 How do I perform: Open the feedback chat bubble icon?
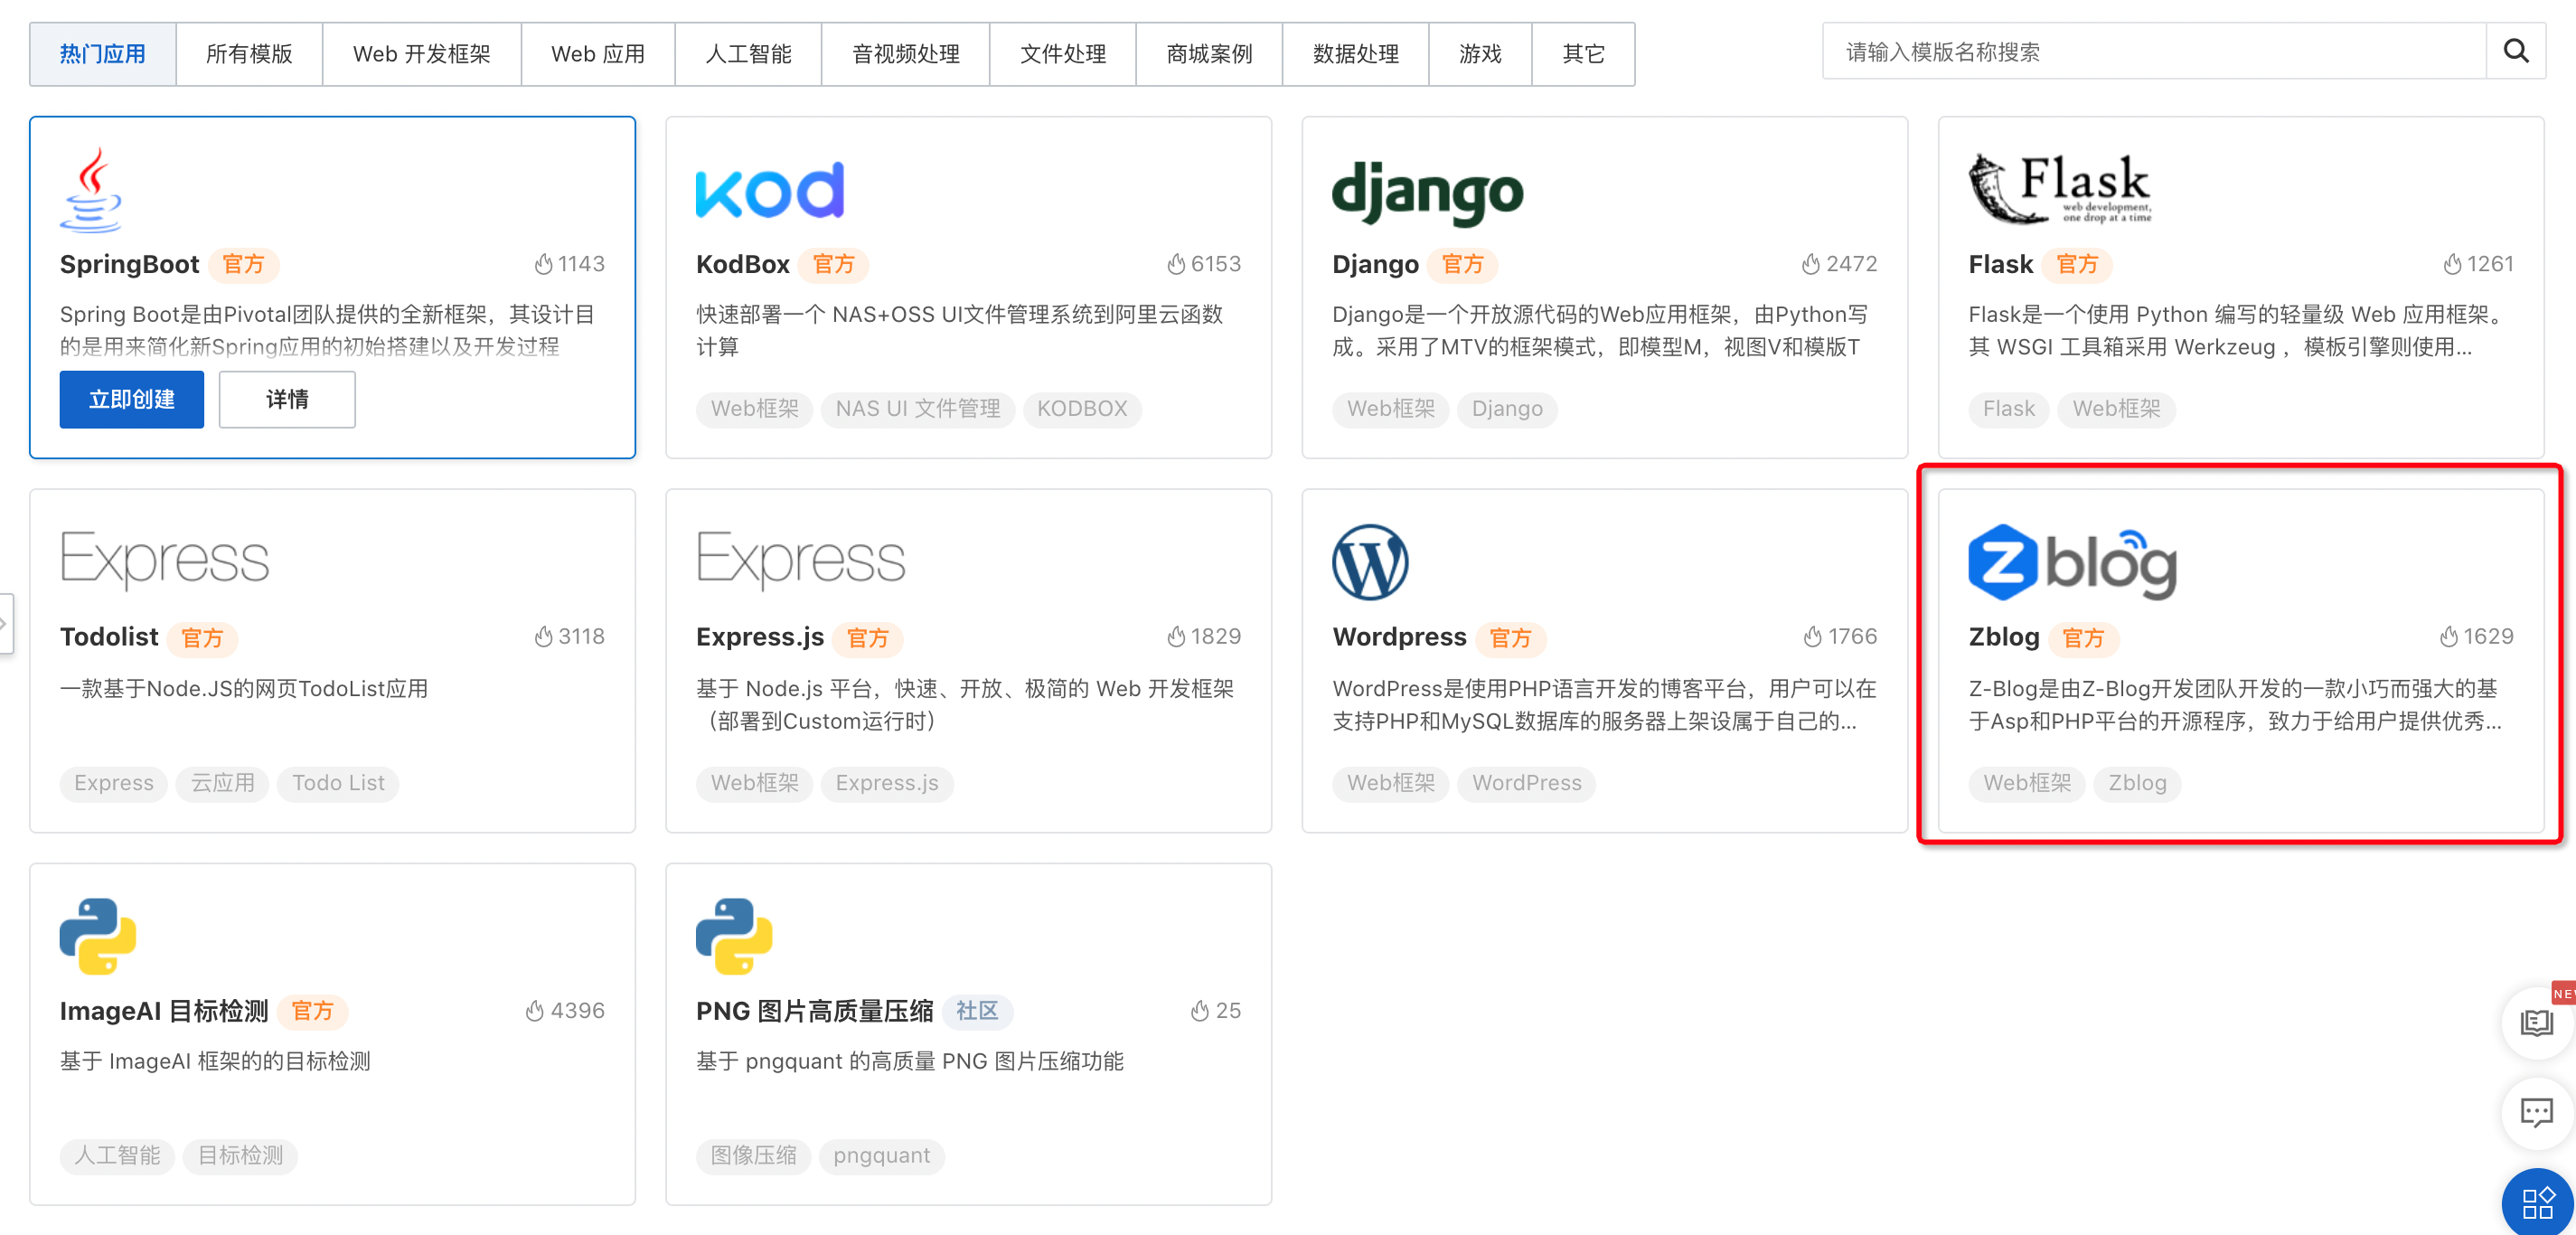pyautogui.click(x=2535, y=1111)
